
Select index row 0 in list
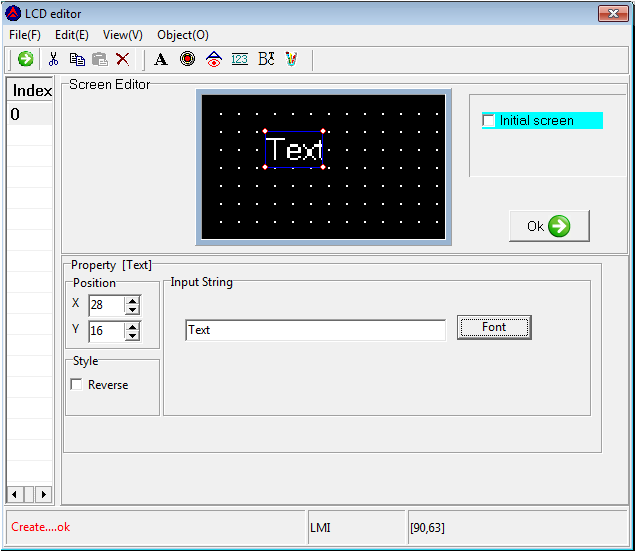click(x=30, y=114)
